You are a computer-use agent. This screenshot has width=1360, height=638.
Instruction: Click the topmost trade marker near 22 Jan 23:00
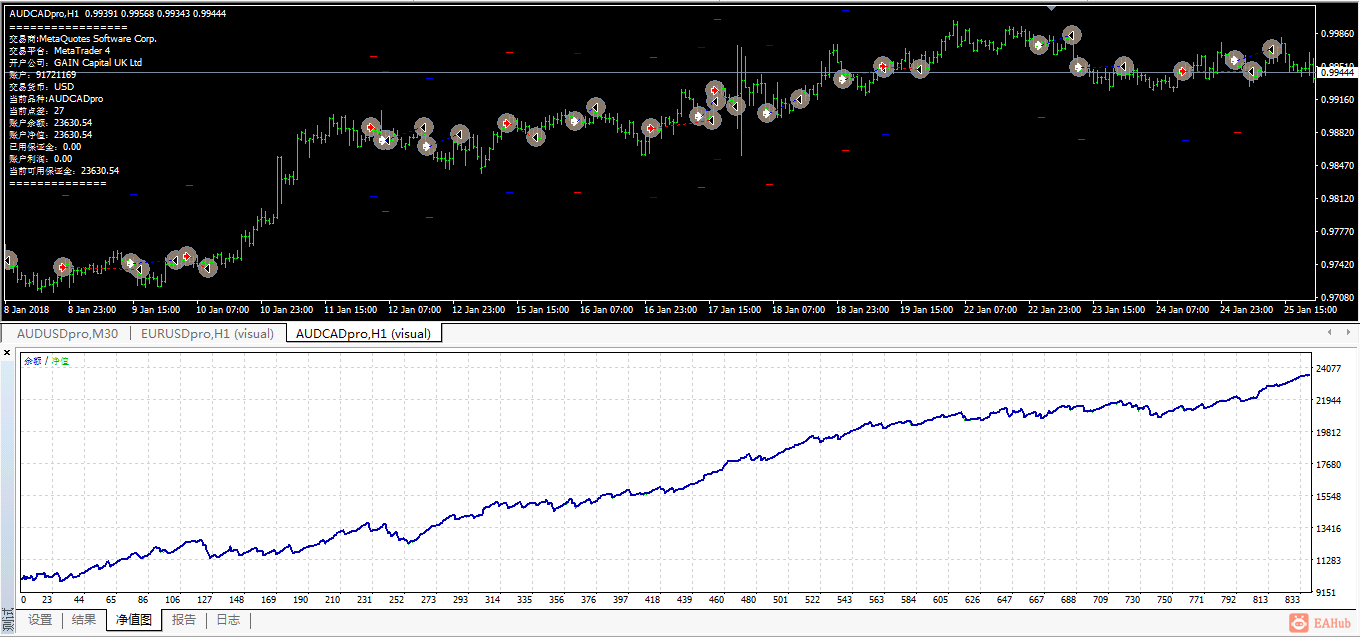tap(1071, 35)
